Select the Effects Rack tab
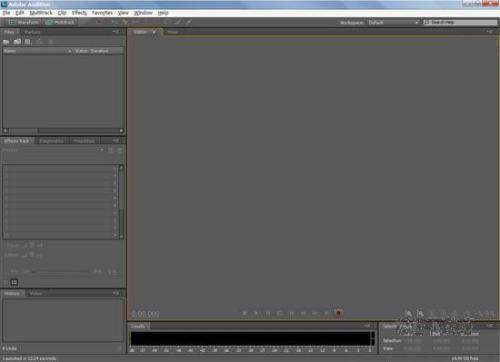The width and height of the screenshot is (500, 362). (17, 141)
